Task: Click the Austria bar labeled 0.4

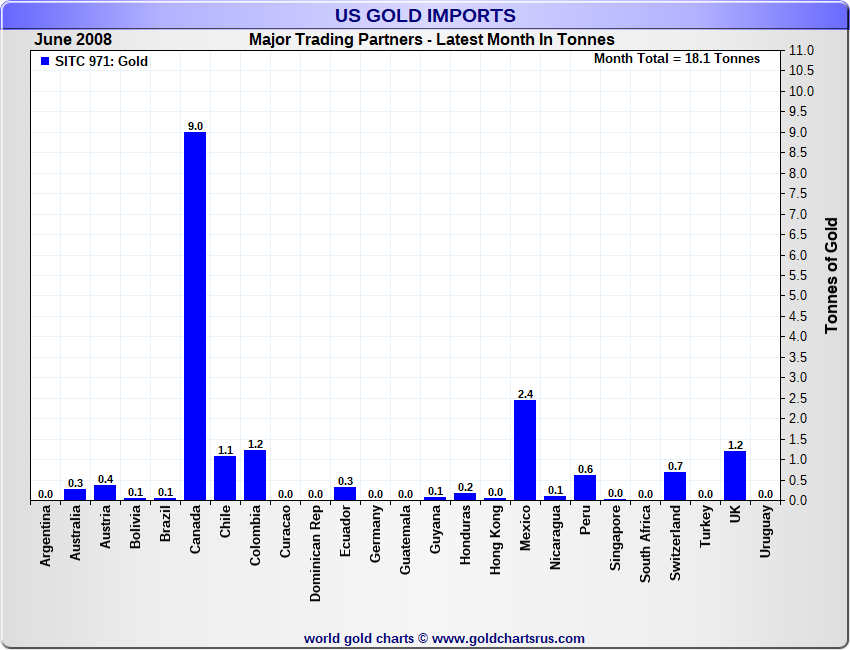Action: 105,492
